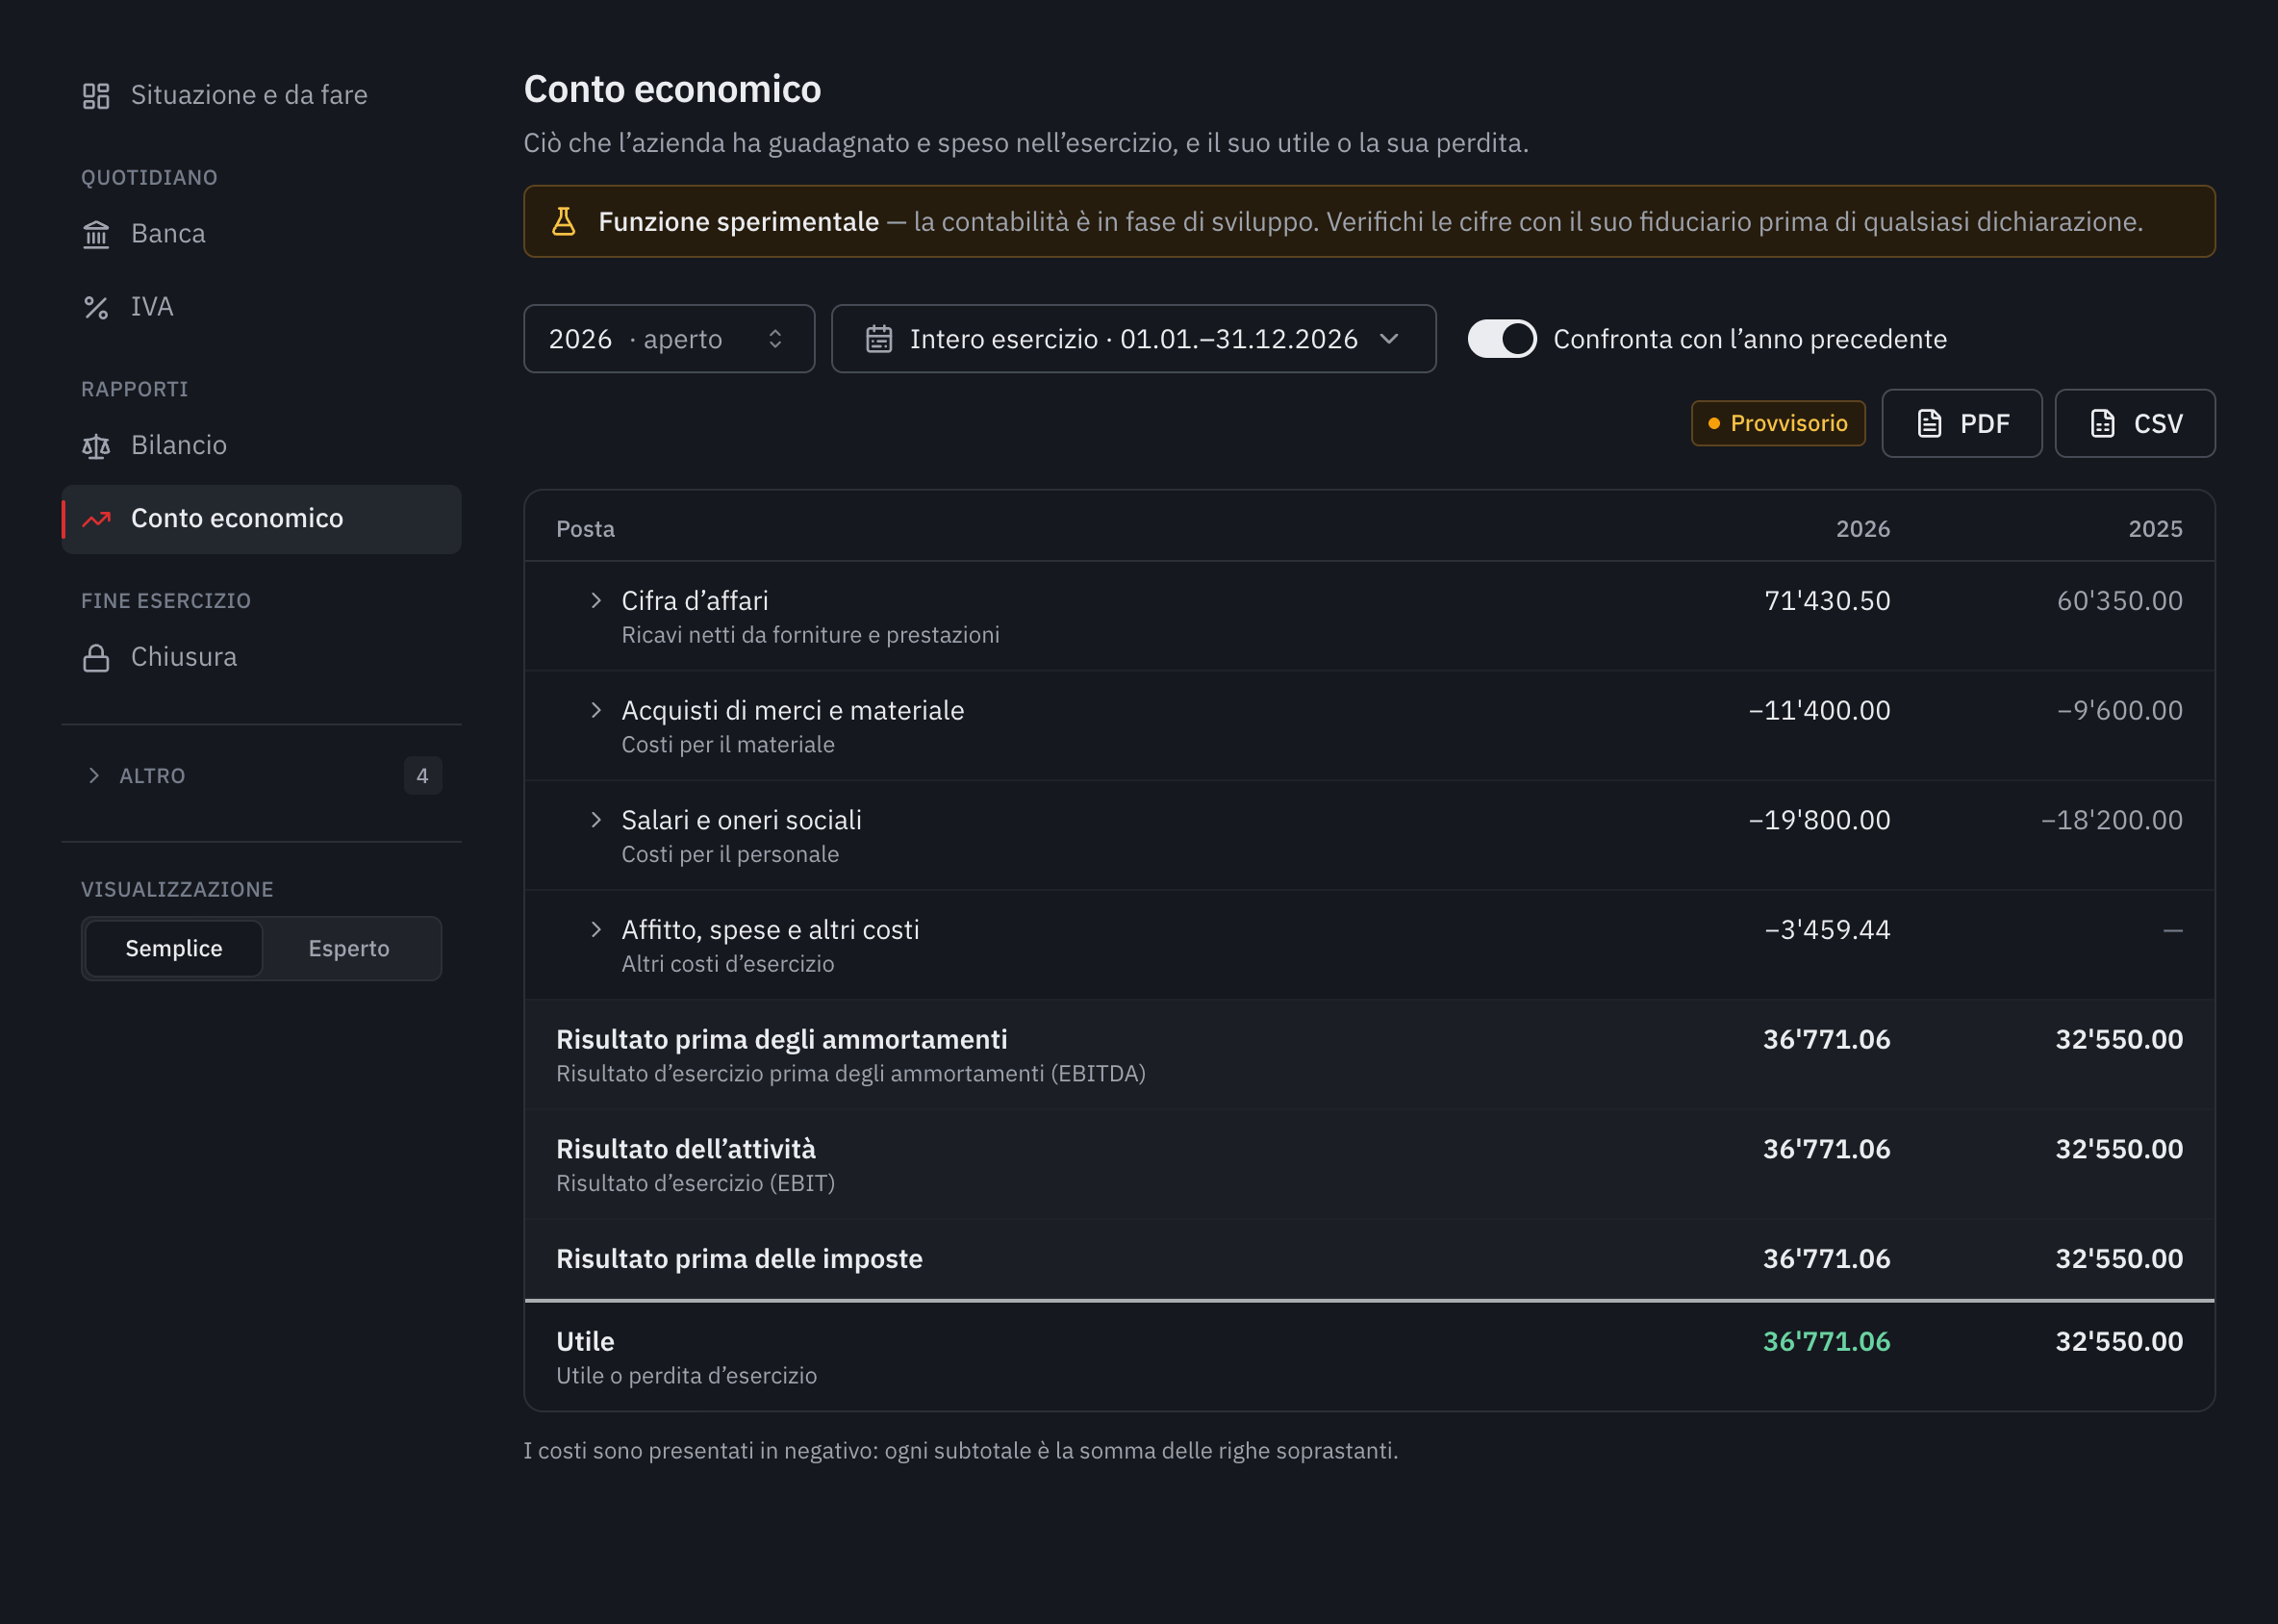
Task: Click the Chiusura padlock icon
Action: (x=96, y=658)
